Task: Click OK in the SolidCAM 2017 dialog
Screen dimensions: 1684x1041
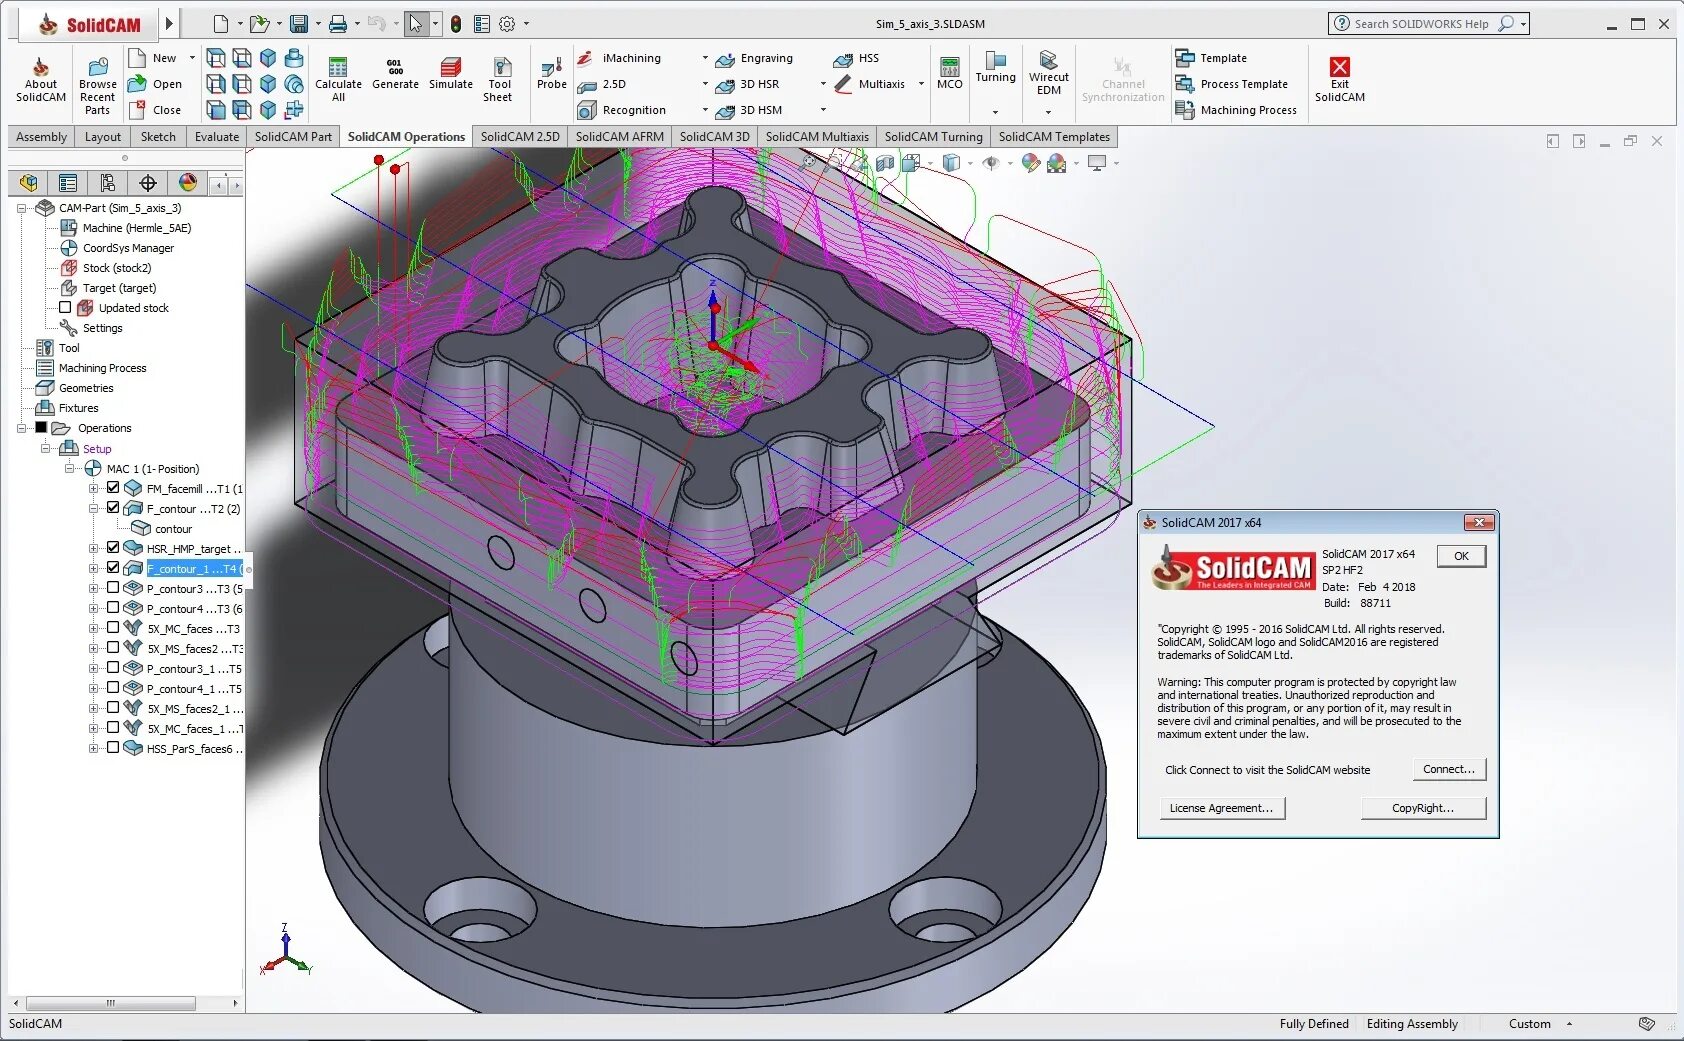Action: pyautogui.click(x=1461, y=556)
